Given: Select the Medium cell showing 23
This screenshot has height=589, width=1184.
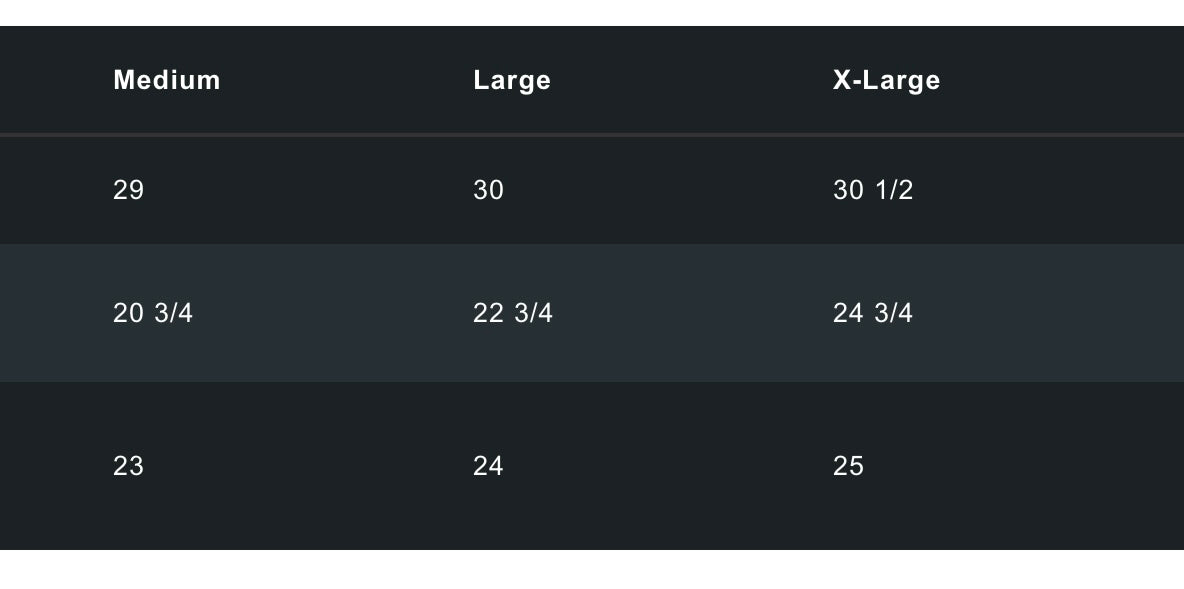Looking at the screenshot, I should pos(129,466).
